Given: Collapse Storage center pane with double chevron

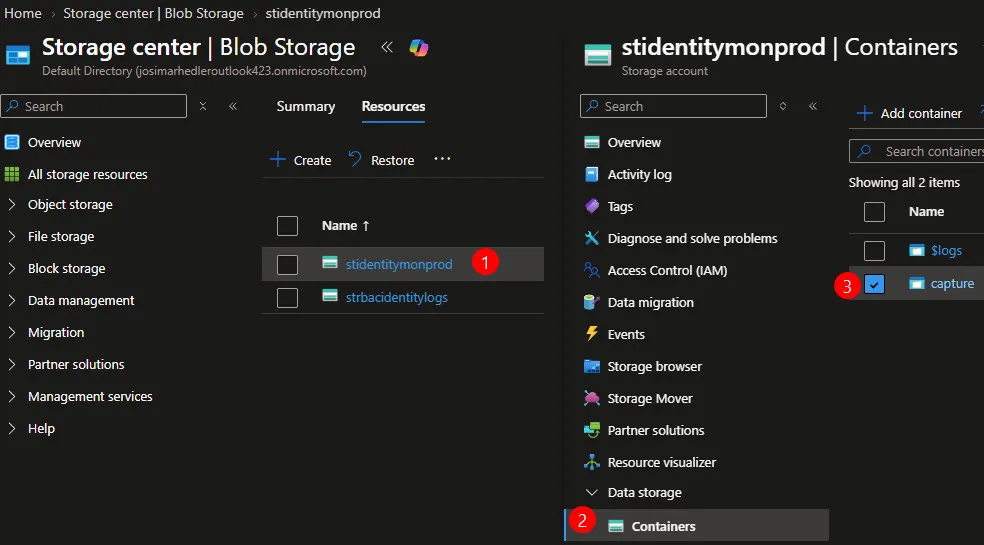Looking at the screenshot, I should click(387, 47).
